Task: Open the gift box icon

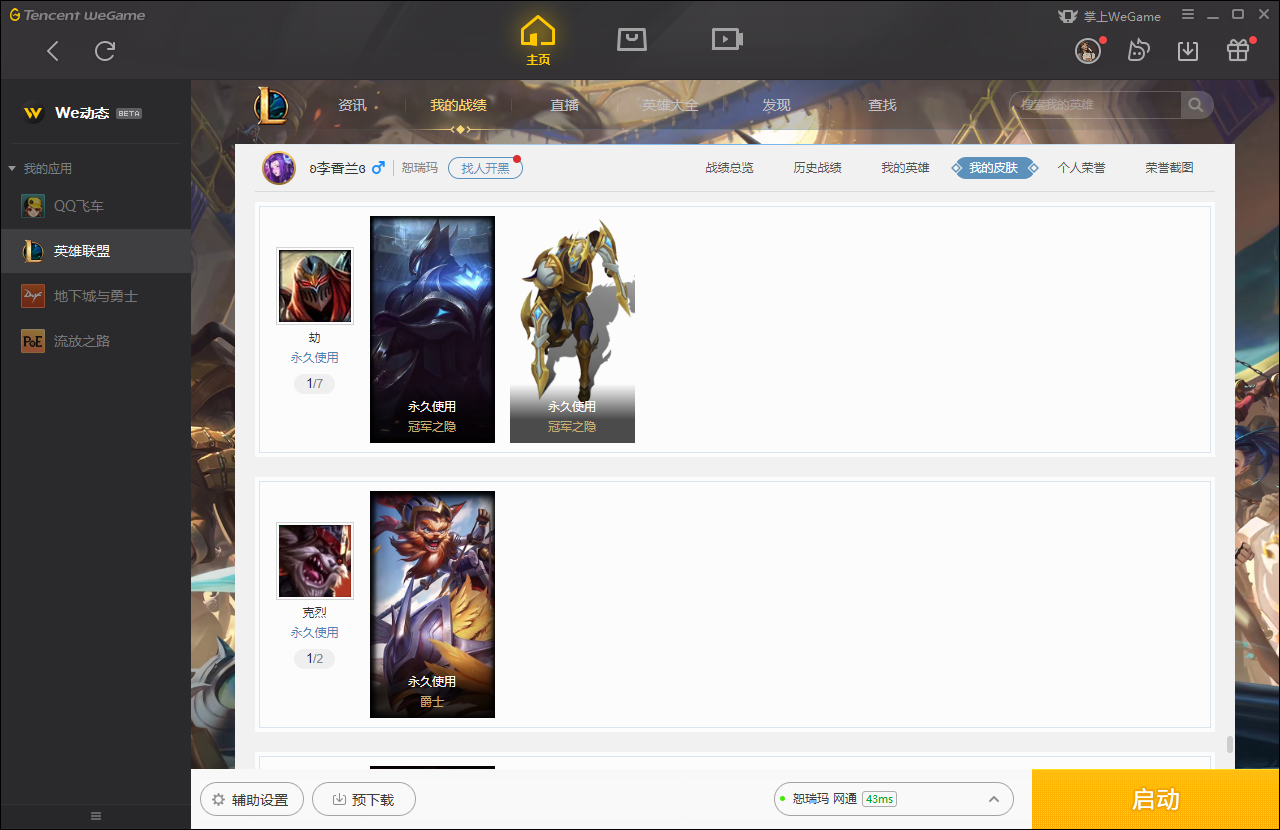Action: 1238,51
